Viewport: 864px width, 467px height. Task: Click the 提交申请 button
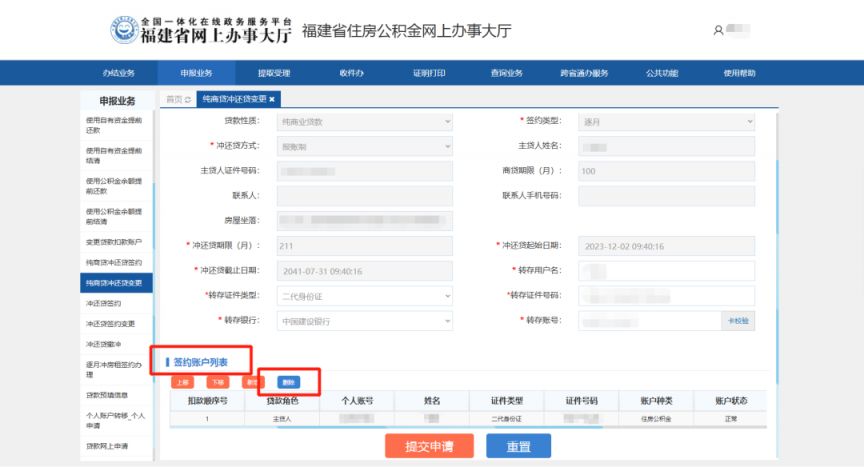(x=429, y=446)
